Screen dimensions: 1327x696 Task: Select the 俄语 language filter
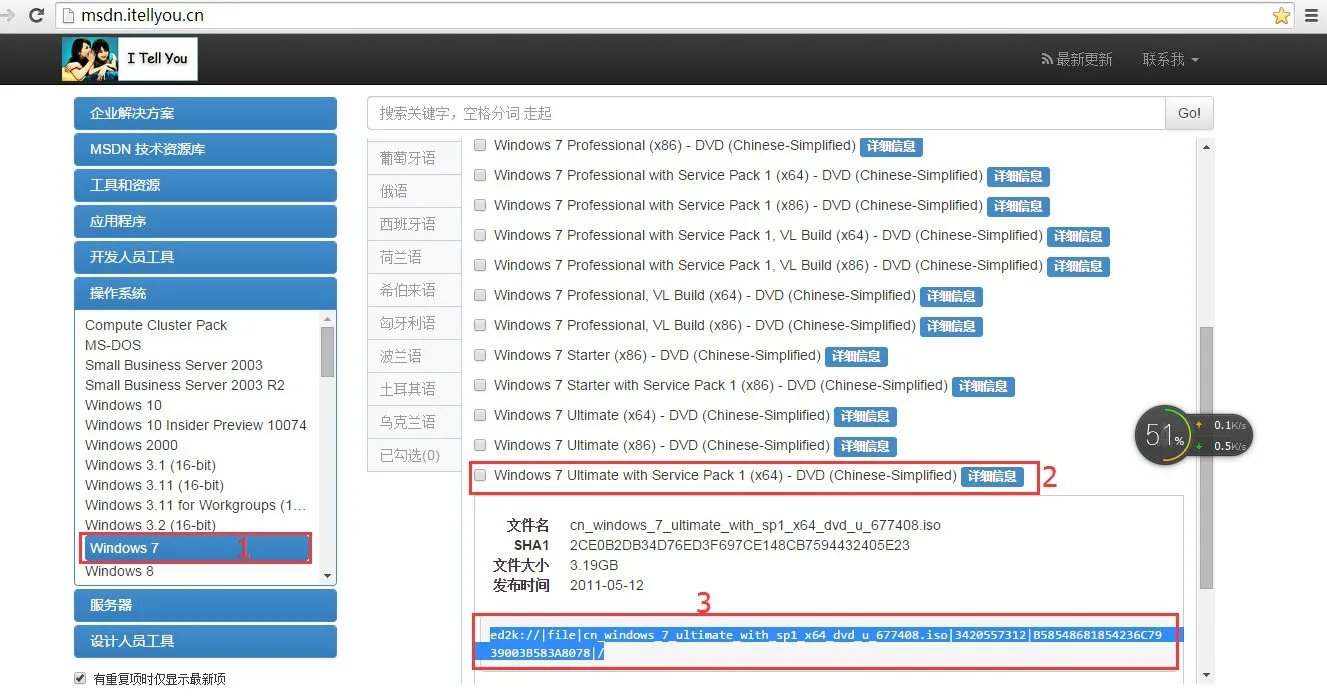(x=414, y=190)
